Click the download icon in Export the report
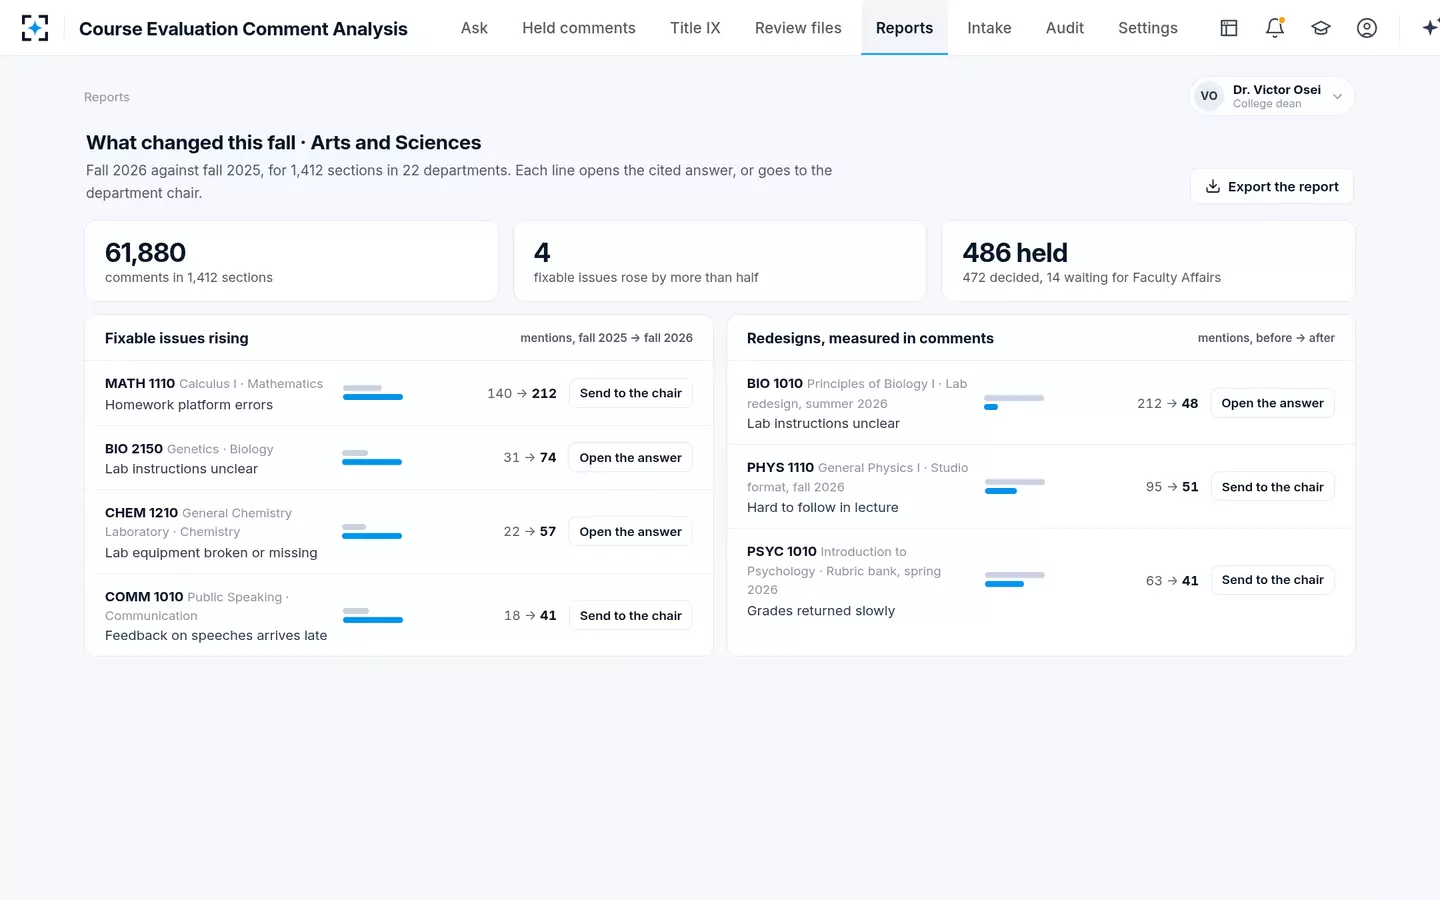Image resolution: width=1440 pixels, height=900 pixels. [x=1213, y=186]
